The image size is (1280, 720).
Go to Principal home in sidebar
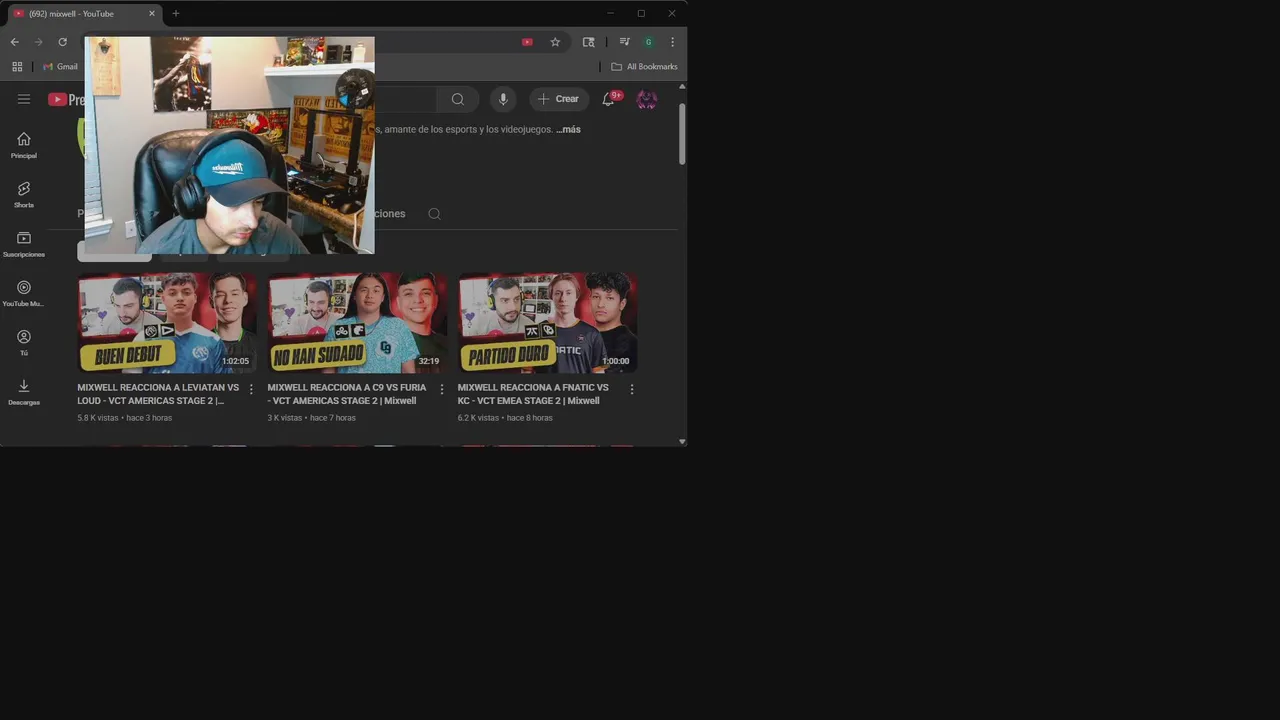24,145
